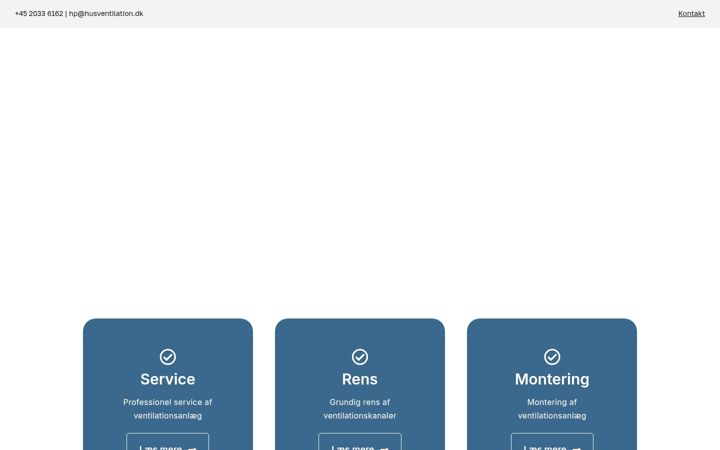
Task: Click the text 'Montering af ventilationsanlæg'
Action: tap(552, 409)
